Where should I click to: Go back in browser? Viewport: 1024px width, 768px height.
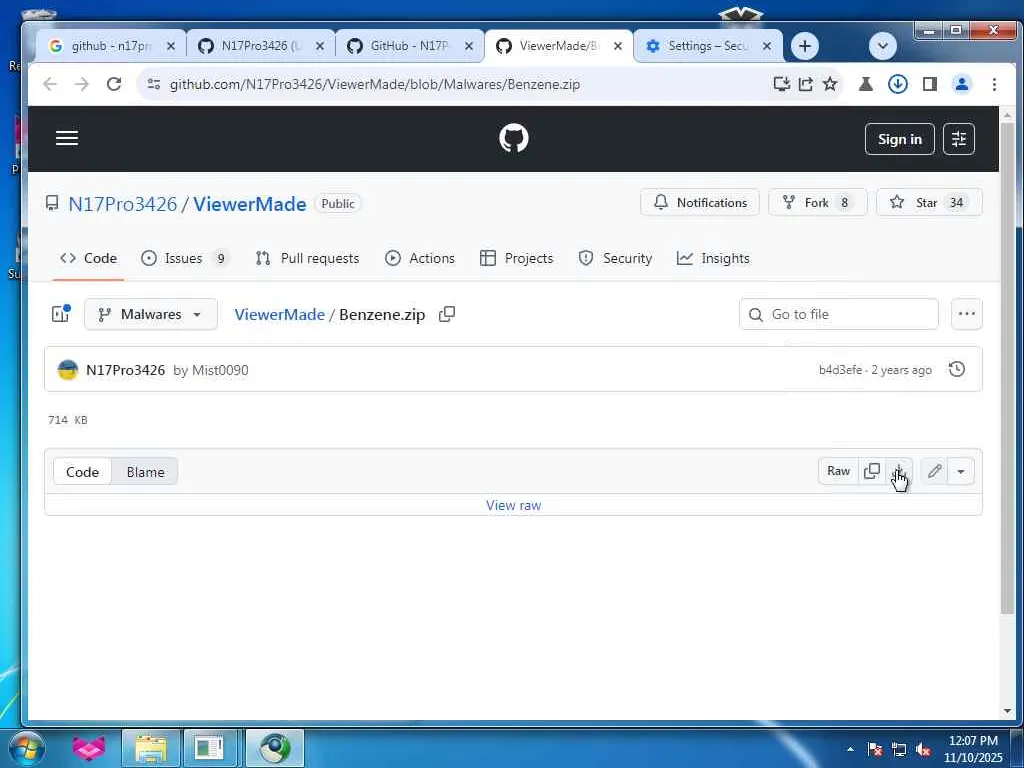click(50, 84)
